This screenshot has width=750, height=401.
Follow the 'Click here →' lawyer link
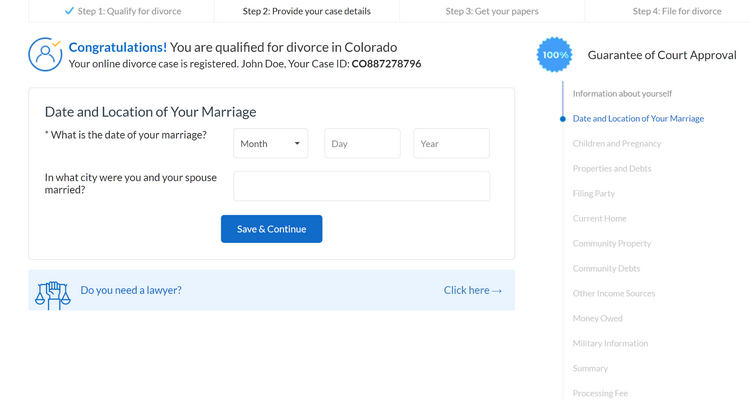click(x=472, y=290)
